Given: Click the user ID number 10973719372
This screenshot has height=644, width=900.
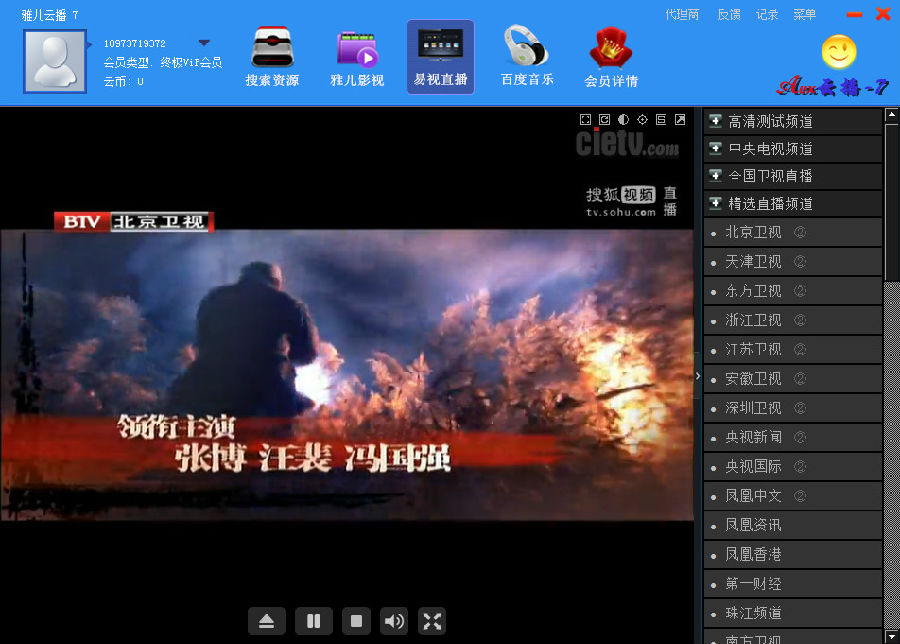Looking at the screenshot, I should [x=135, y=44].
